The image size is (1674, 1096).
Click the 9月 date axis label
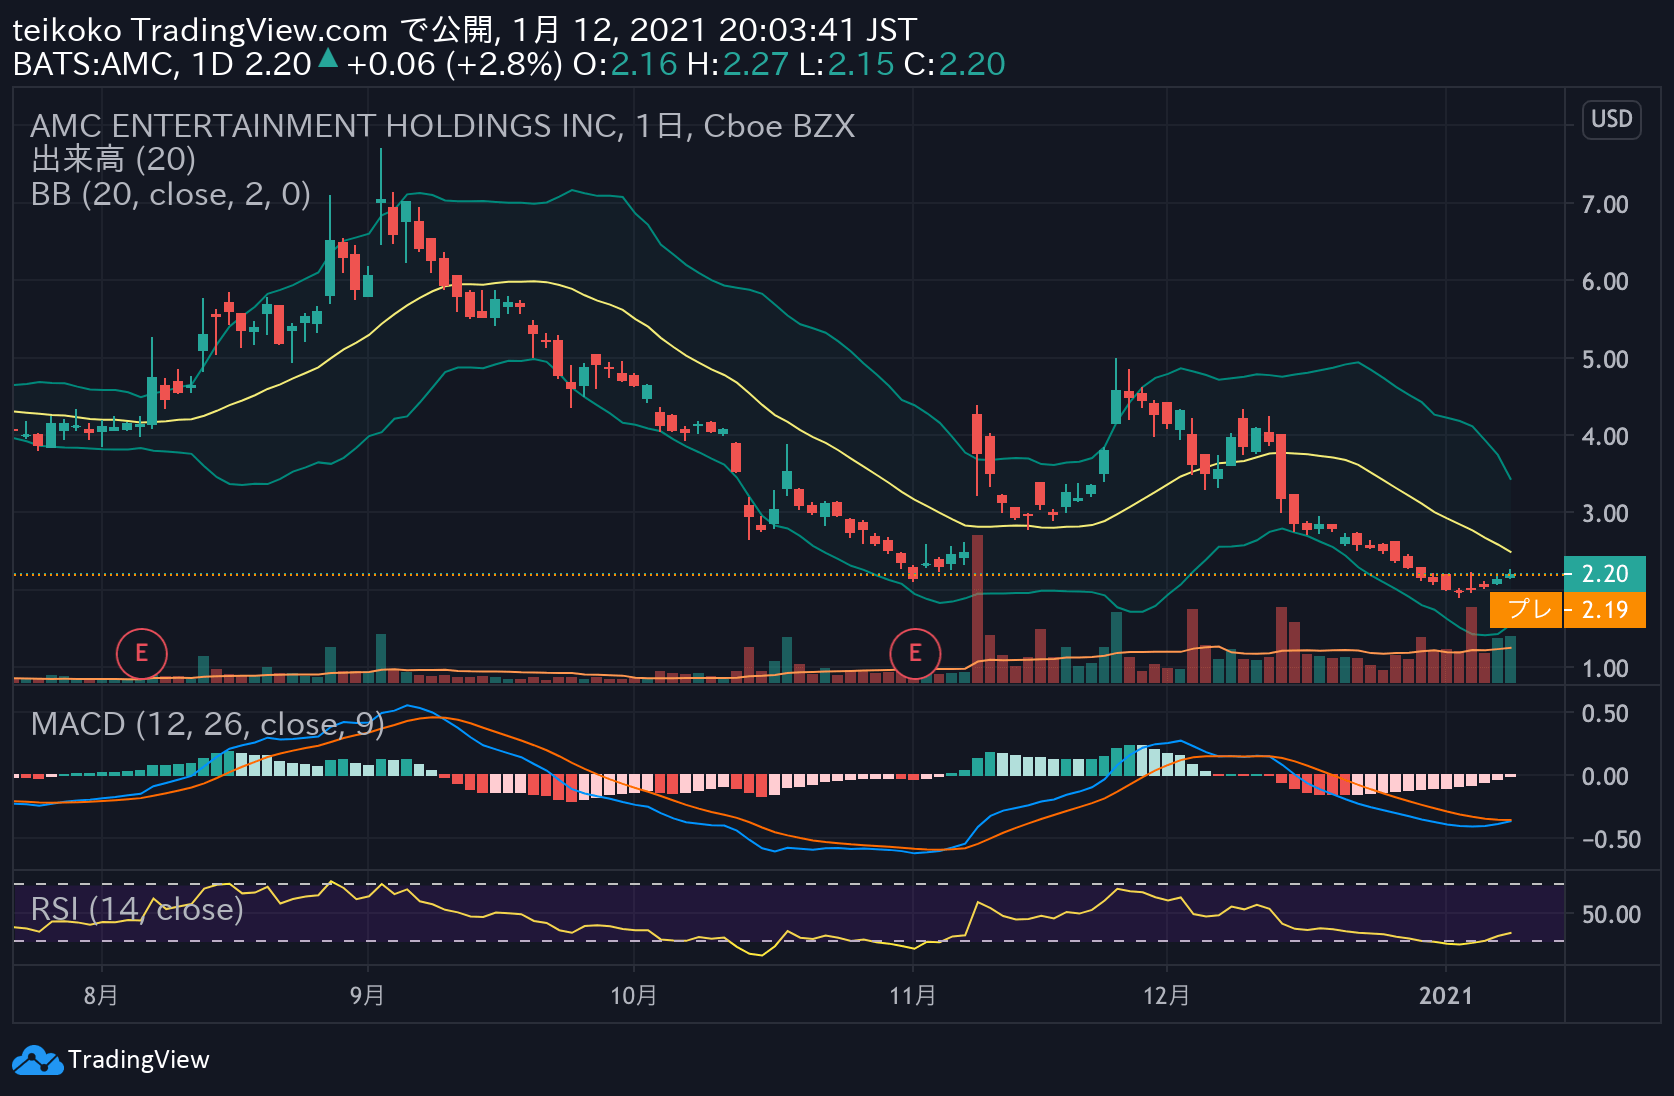pos(367,995)
